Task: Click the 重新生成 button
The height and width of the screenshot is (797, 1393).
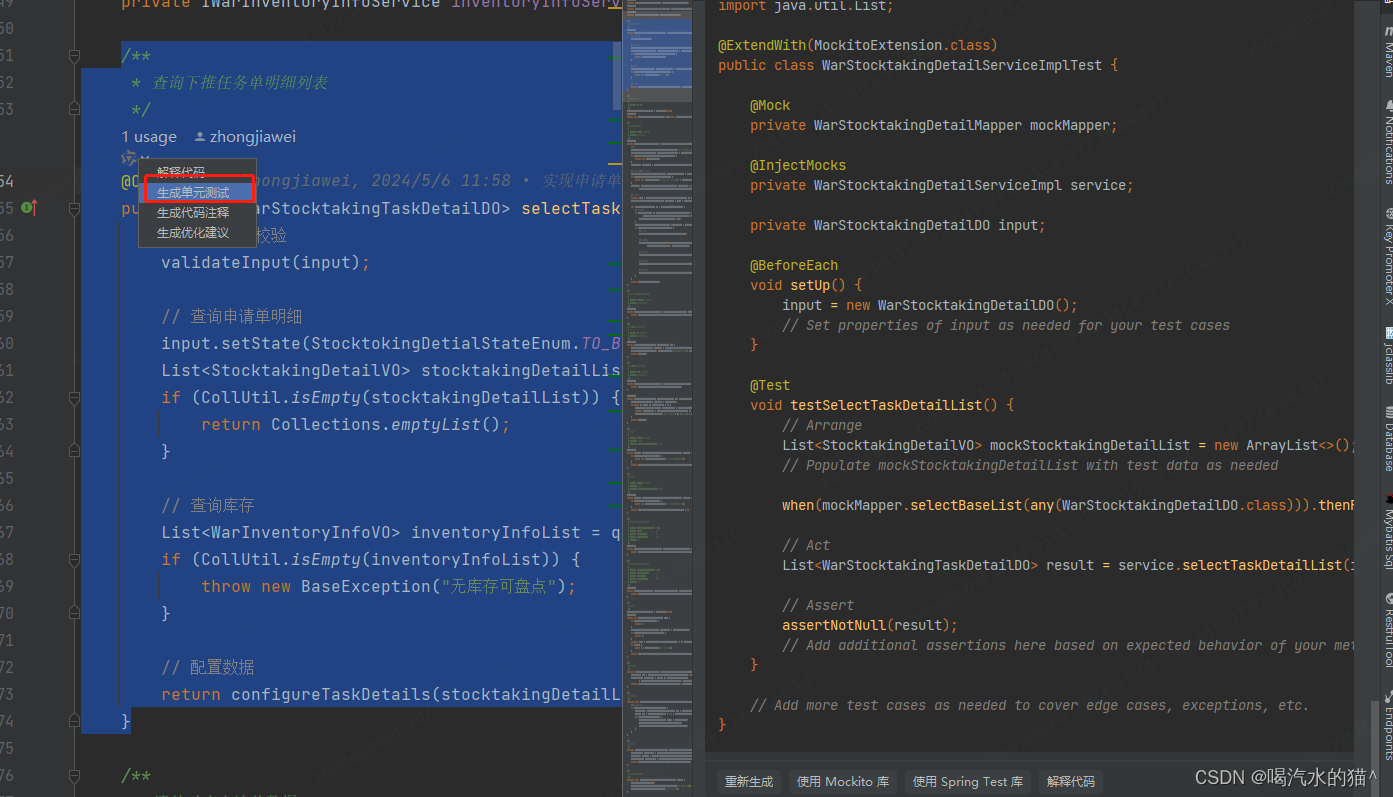Action: click(x=749, y=782)
